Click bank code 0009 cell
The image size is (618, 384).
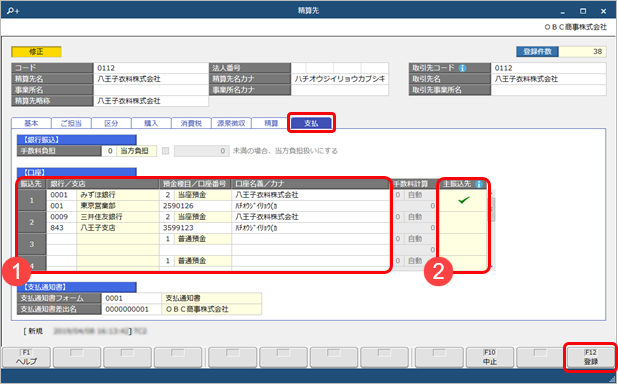(61, 217)
